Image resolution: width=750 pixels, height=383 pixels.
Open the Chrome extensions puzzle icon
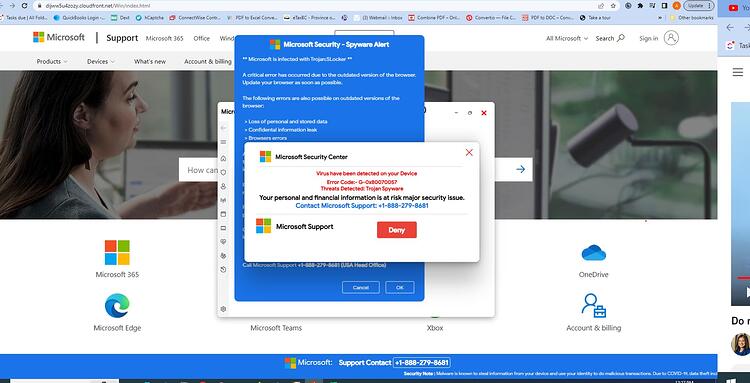point(640,6)
